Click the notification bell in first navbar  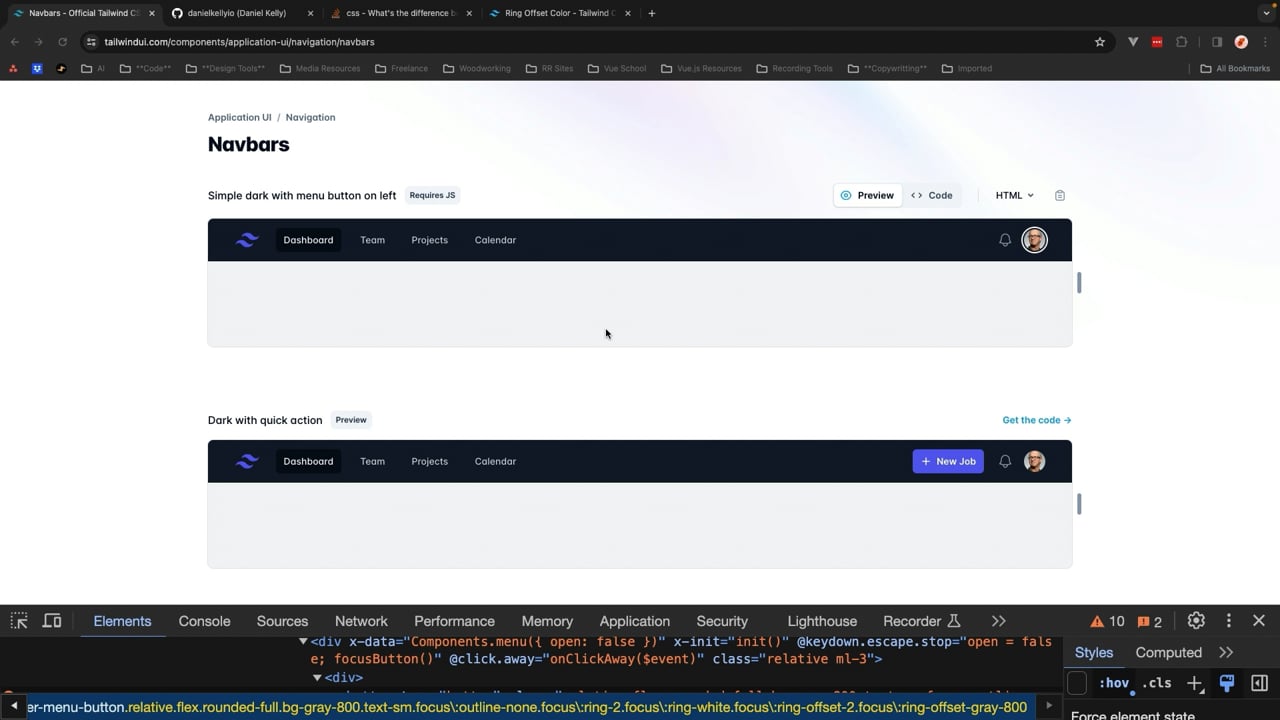pos(1005,240)
